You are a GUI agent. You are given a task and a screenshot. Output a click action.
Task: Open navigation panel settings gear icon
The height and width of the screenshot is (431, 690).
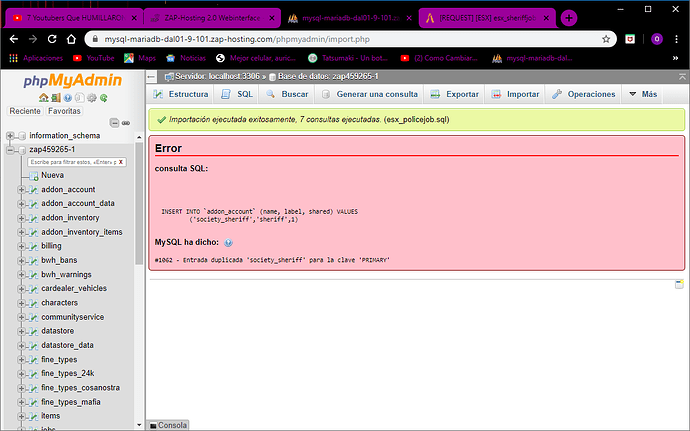point(92,98)
